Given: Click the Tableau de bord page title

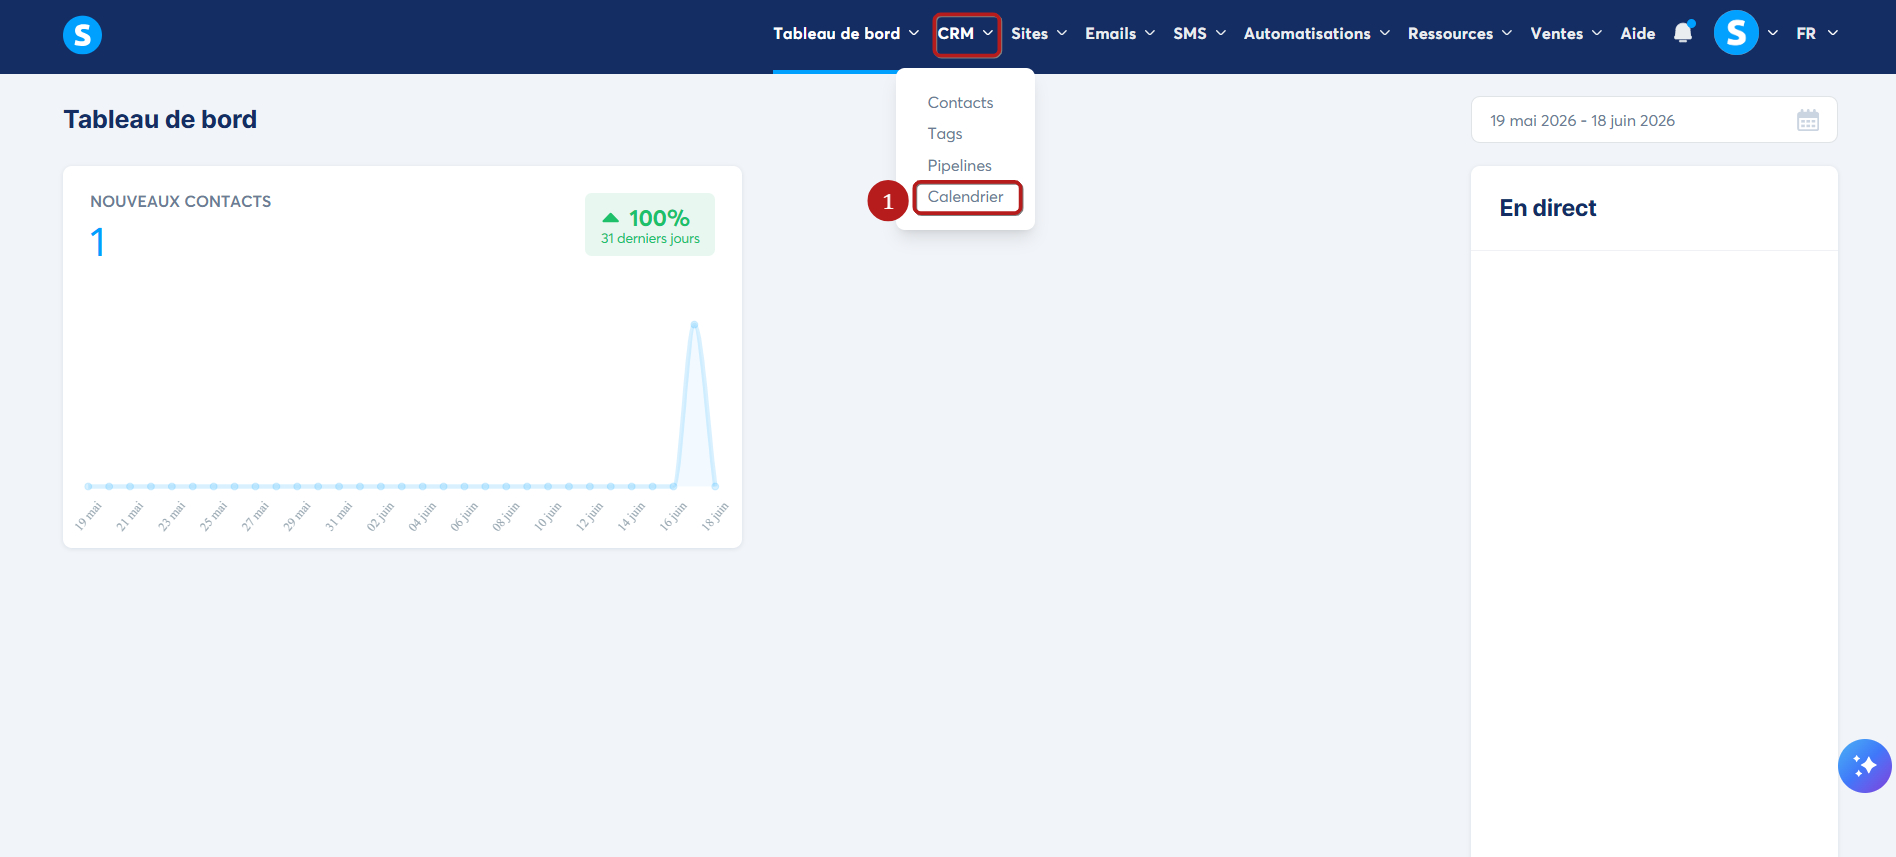Looking at the screenshot, I should pos(160,119).
